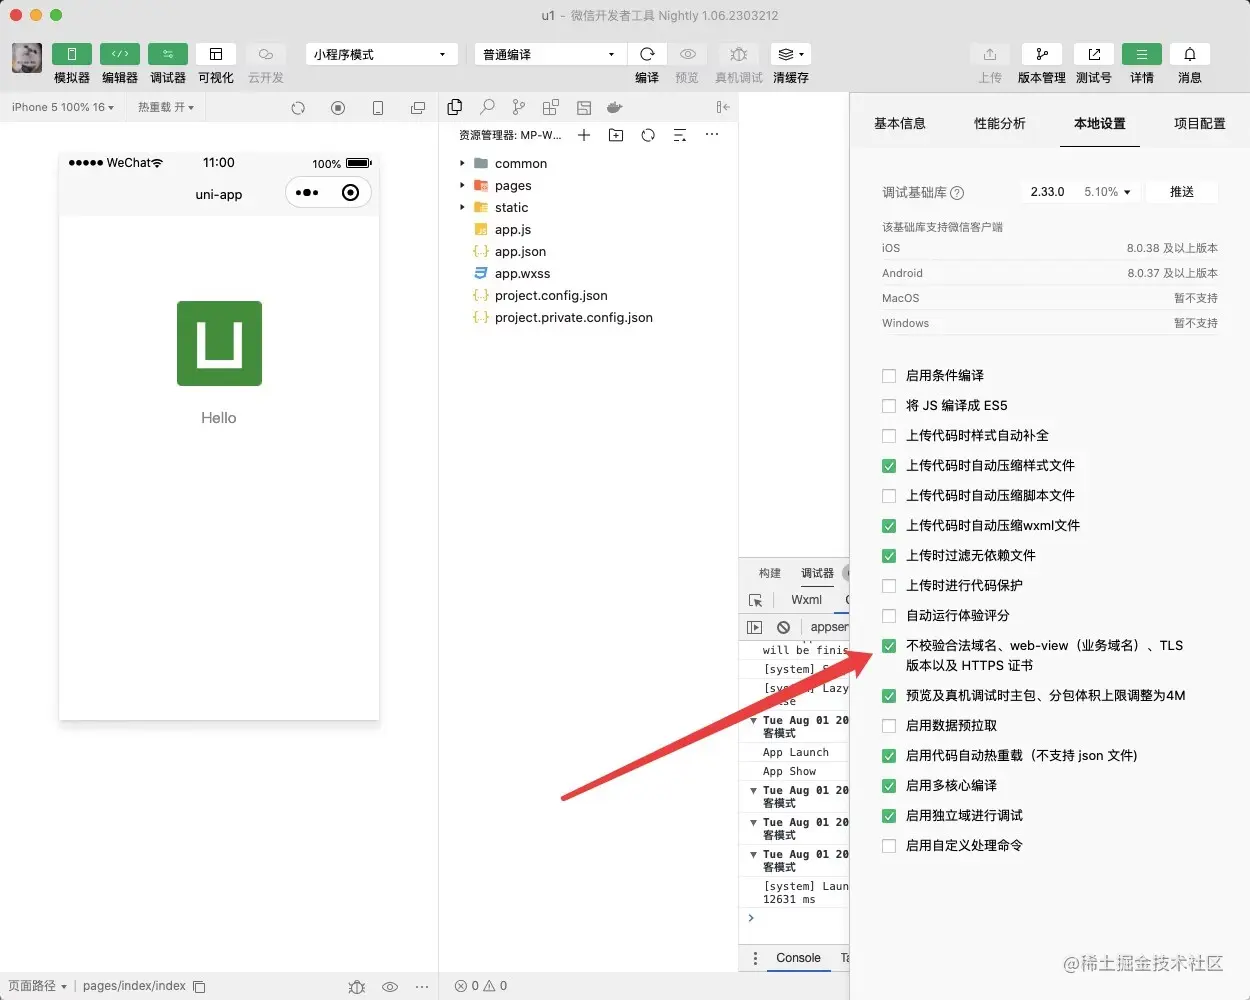Clear the console with the block icon
Screen dimensions: 1250x1000
[784, 627]
